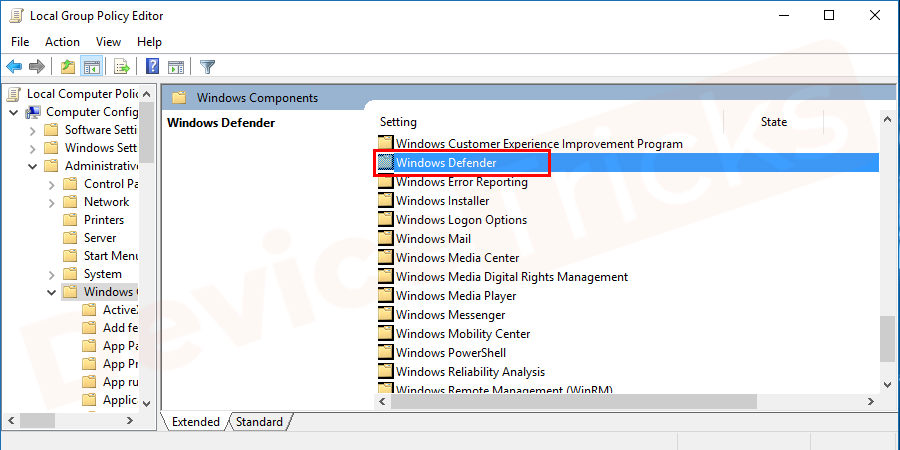Select the Windows Media Center row
The width and height of the screenshot is (900, 450).
(x=457, y=258)
